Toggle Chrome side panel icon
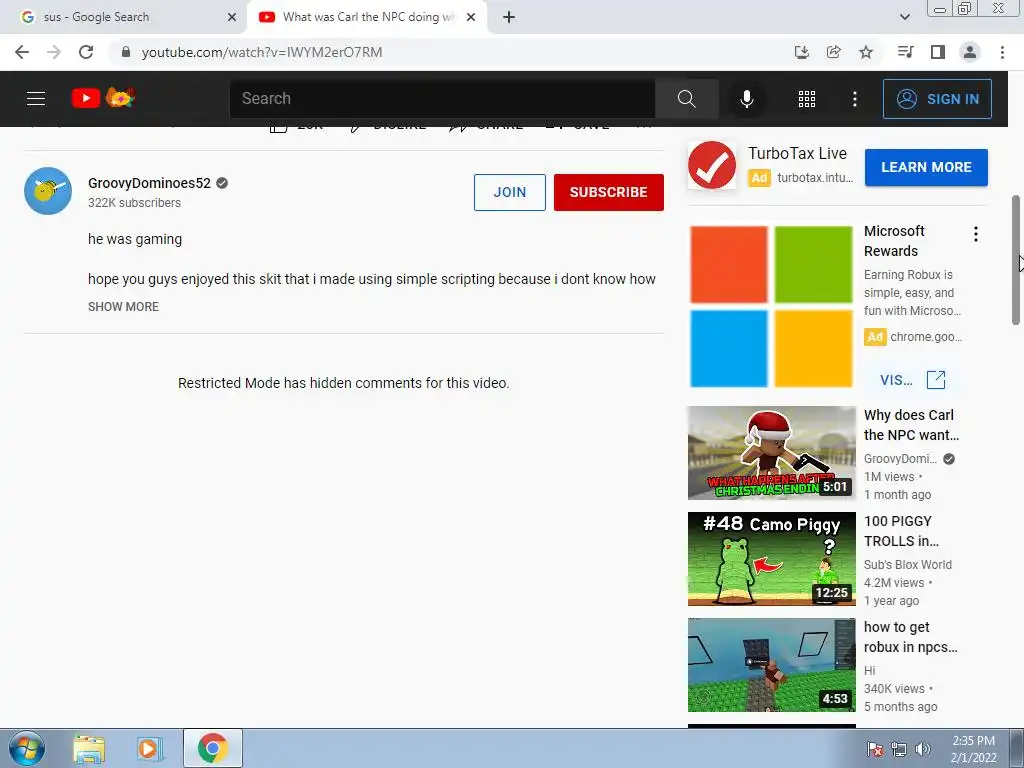The width and height of the screenshot is (1024, 768). point(938,52)
